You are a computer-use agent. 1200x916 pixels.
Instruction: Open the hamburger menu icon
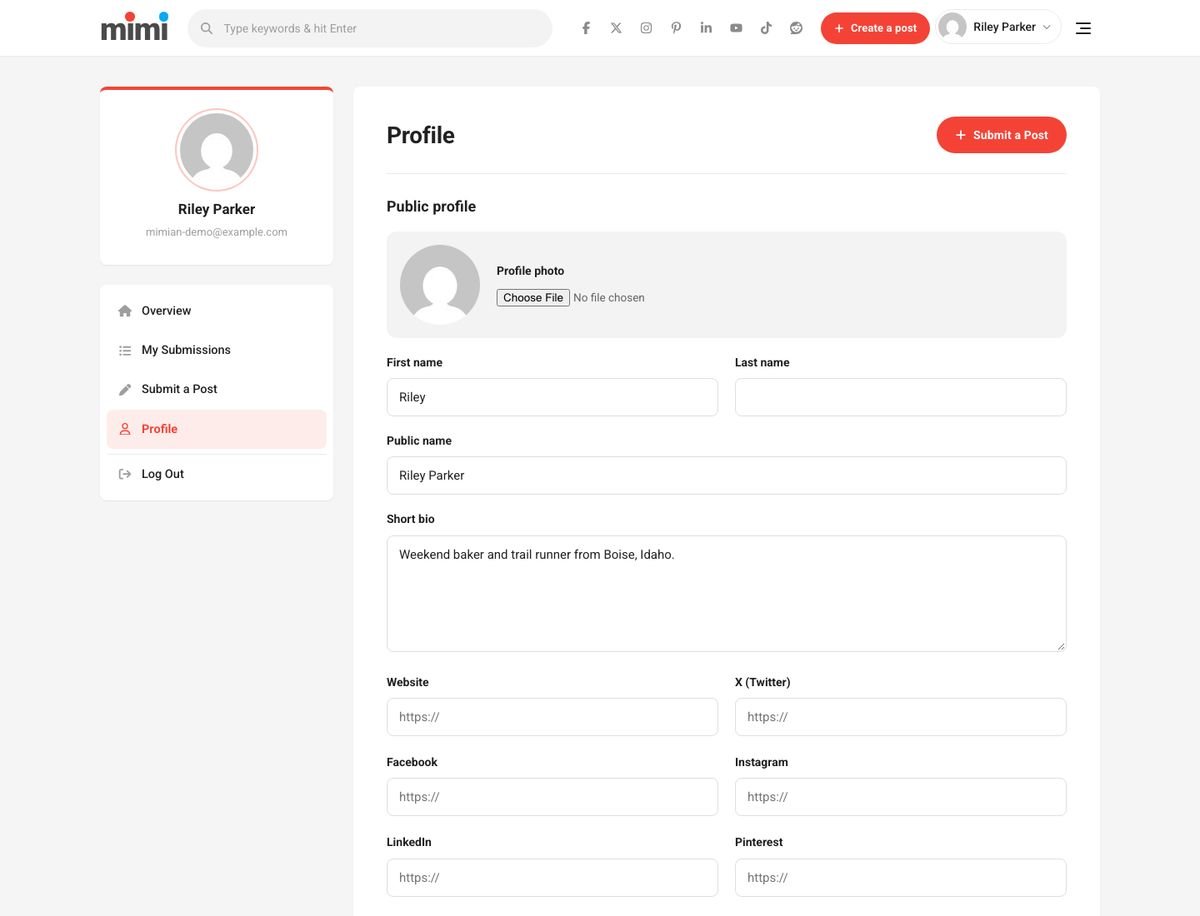click(1083, 28)
